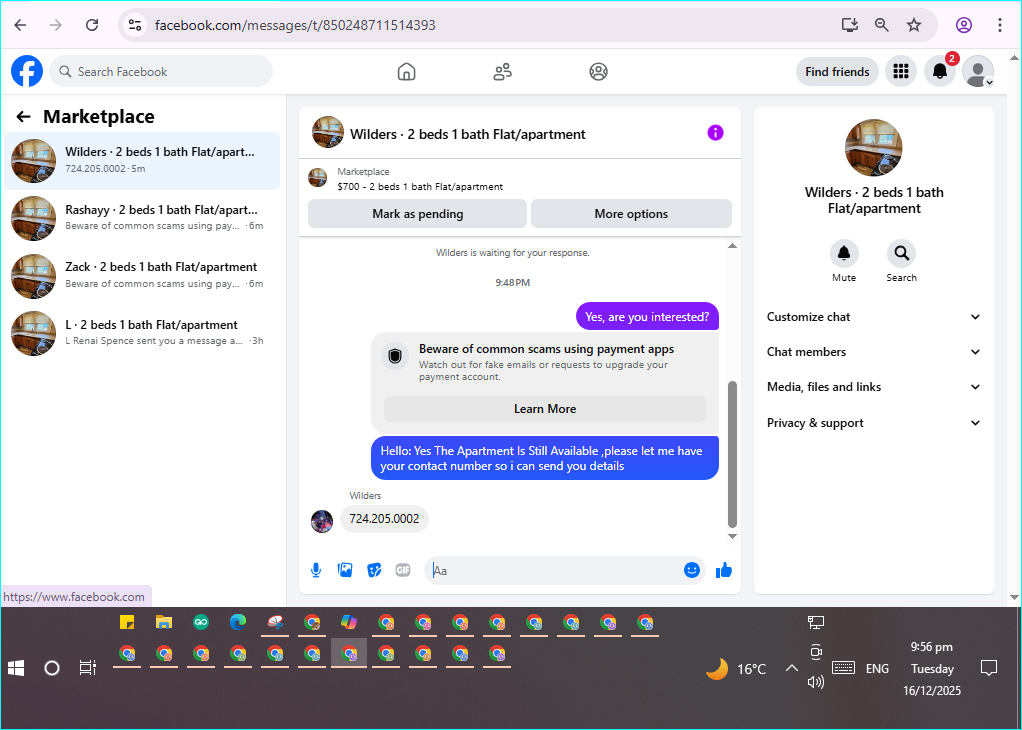Click the taskbar clock 9:56 pm
This screenshot has height=730, width=1022.
click(931, 647)
